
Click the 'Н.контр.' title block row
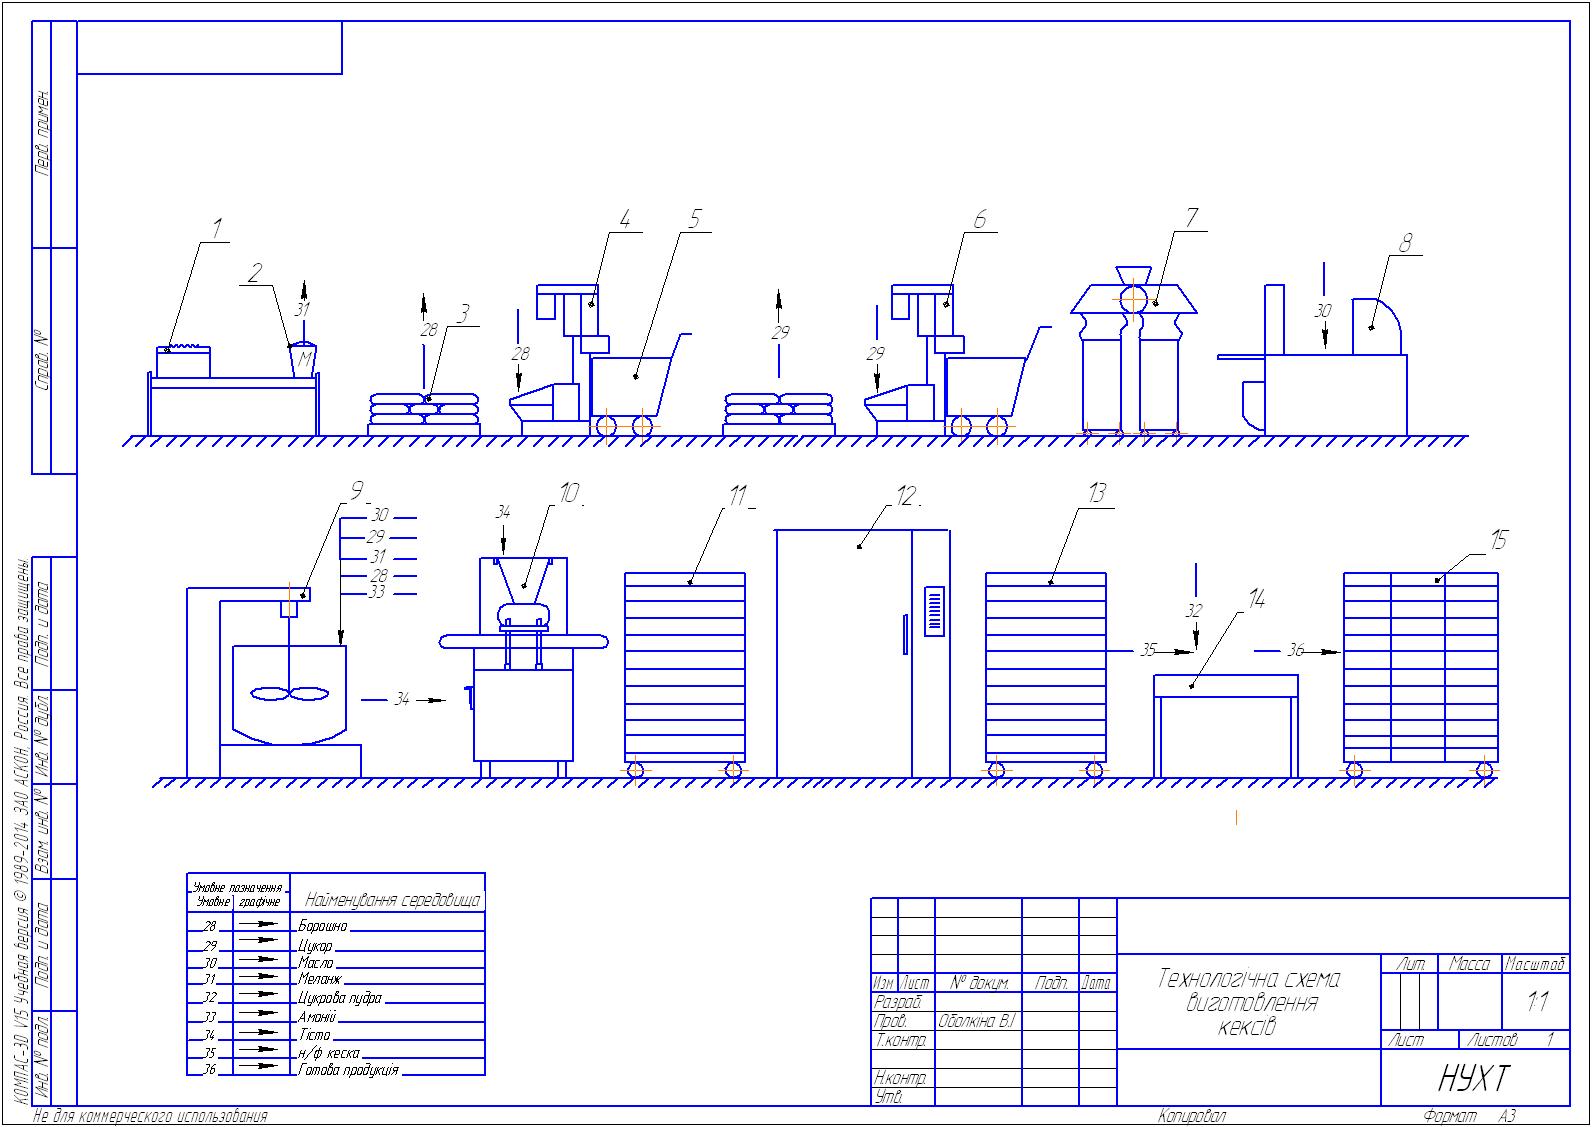point(902,1078)
